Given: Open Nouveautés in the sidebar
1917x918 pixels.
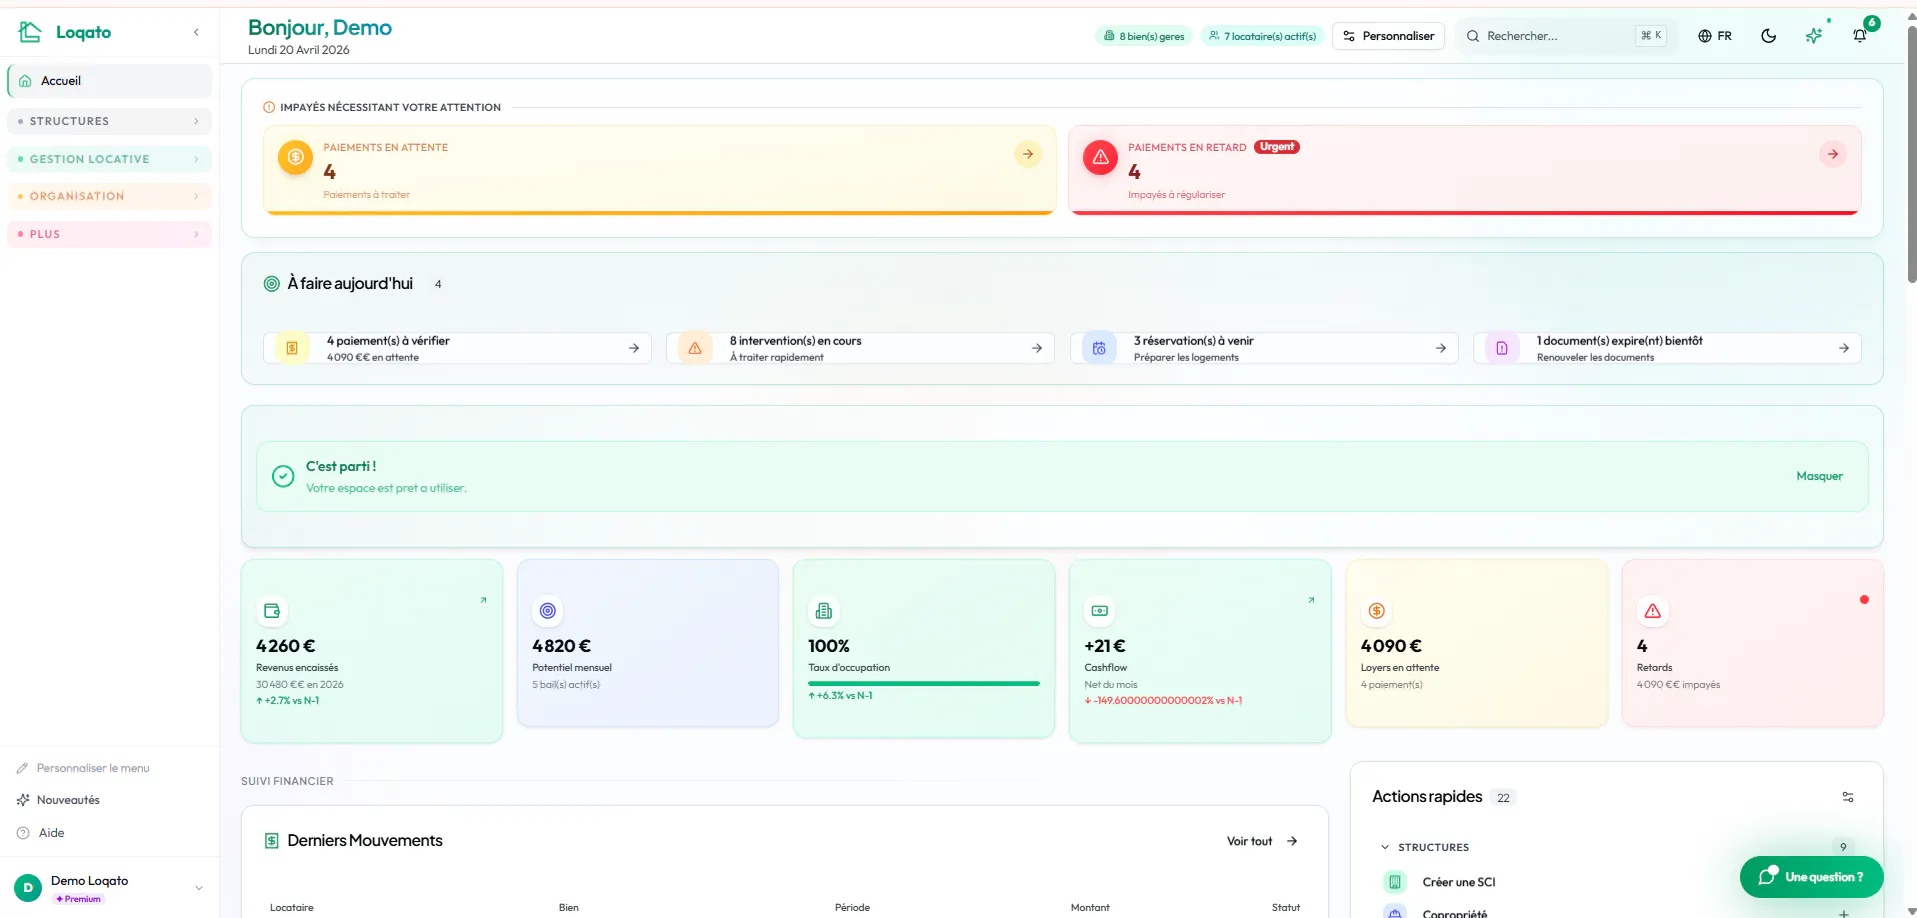Looking at the screenshot, I should click(x=58, y=800).
